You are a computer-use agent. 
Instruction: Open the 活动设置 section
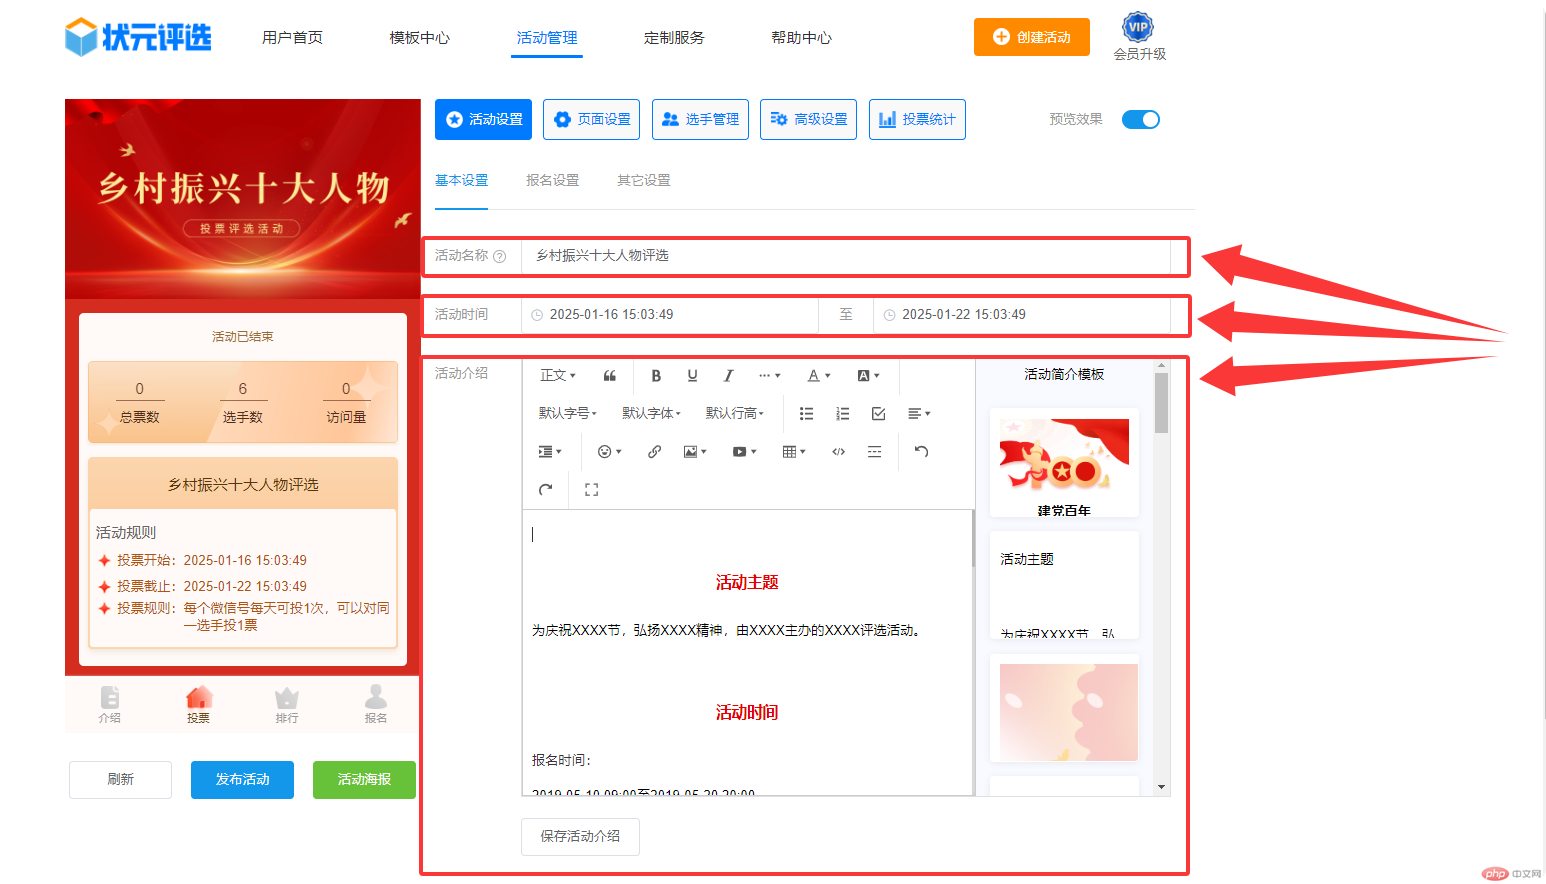pos(483,119)
